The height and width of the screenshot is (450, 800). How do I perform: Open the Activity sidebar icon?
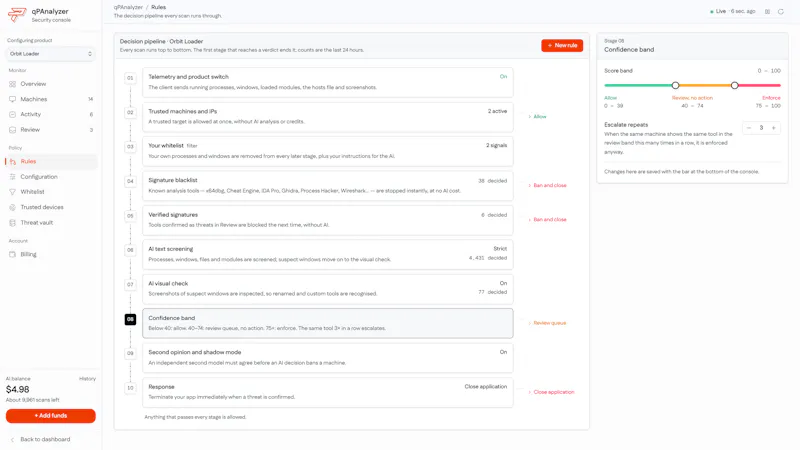(12, 114)
